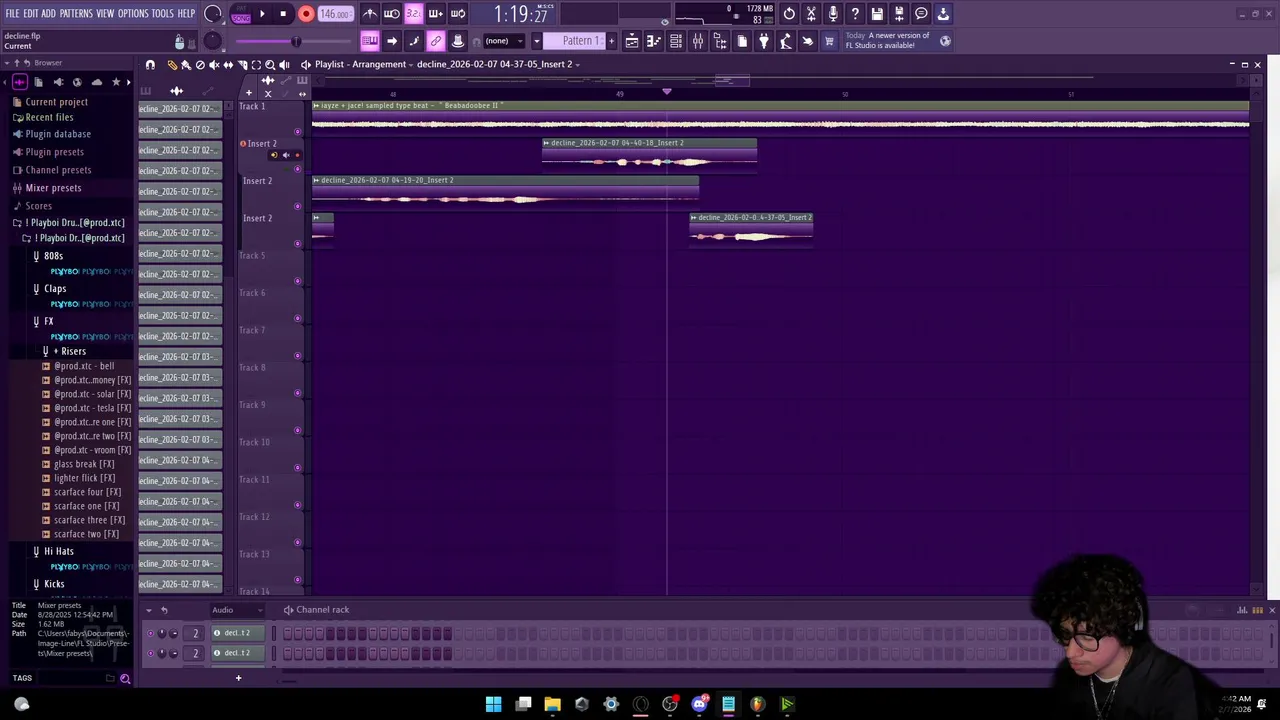Image resolution: width=1280 pixels, height=720 pixels.
Task: Toggle countdown before recording 3.2.1
Action: 413,14
